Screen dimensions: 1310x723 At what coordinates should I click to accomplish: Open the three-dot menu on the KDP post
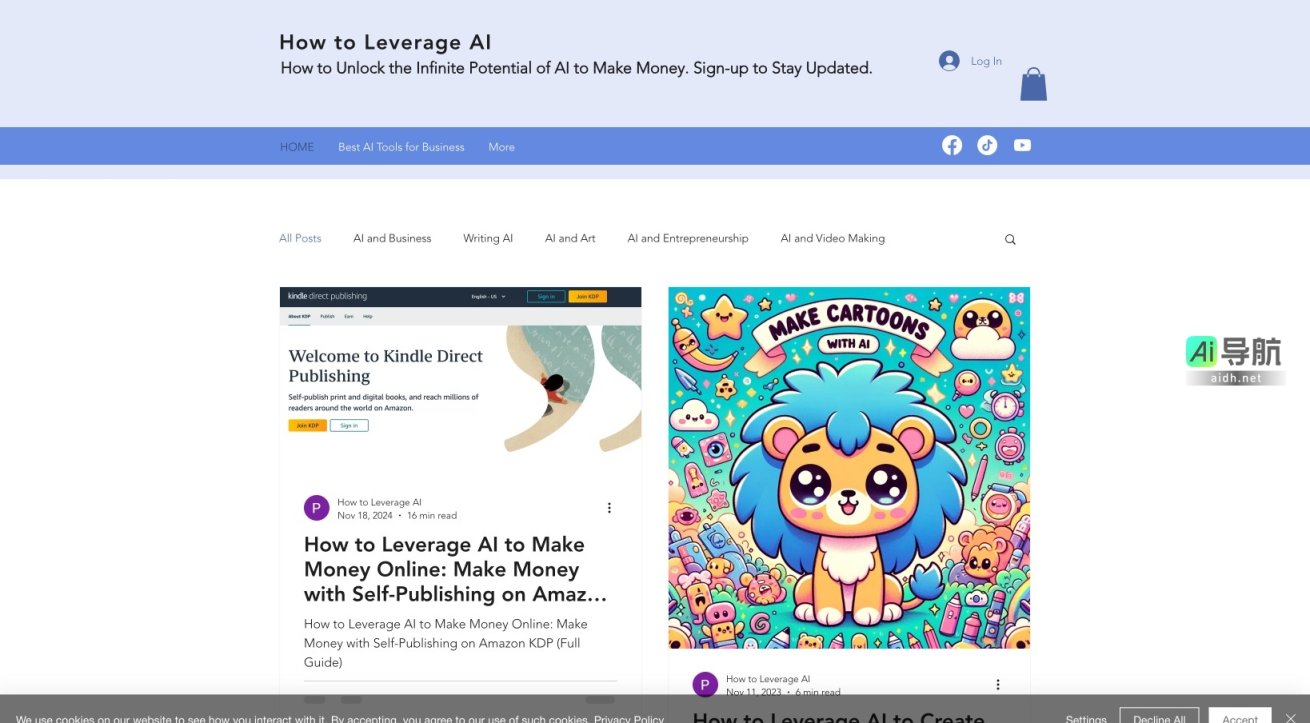pyautogui.click(x=609, y=507)
